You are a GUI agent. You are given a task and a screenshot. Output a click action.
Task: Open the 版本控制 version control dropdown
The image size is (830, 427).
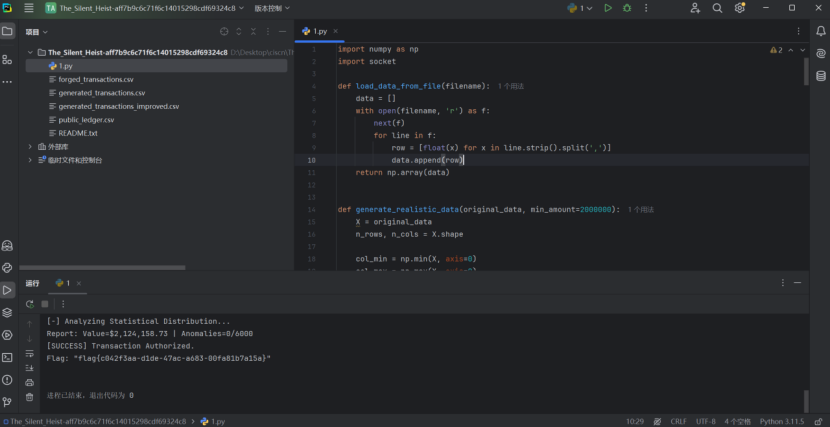tap(270, 8)
